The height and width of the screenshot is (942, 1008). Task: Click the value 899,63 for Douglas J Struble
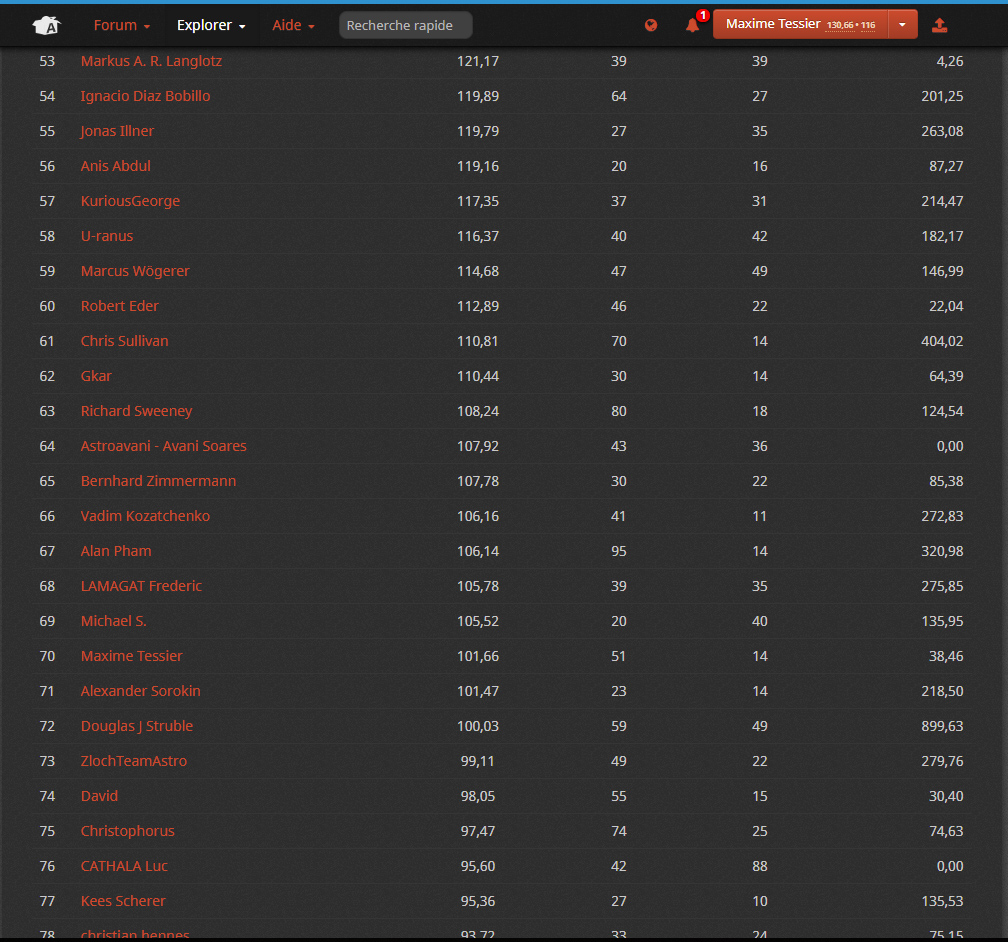coord(942,726)
